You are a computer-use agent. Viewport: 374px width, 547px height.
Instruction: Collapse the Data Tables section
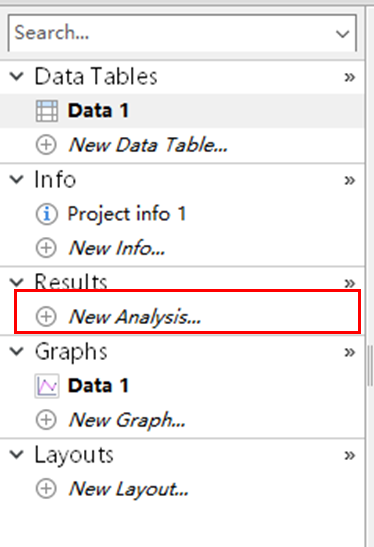[16, 76]
